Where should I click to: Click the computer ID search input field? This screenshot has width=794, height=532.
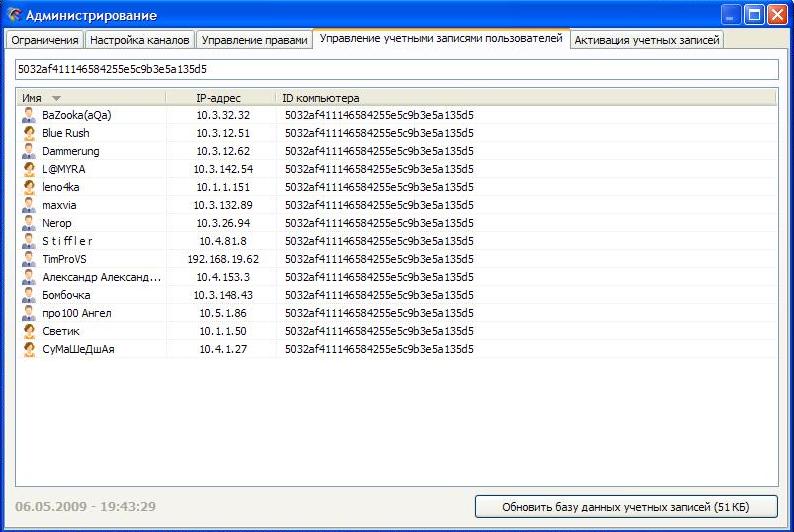396,69
